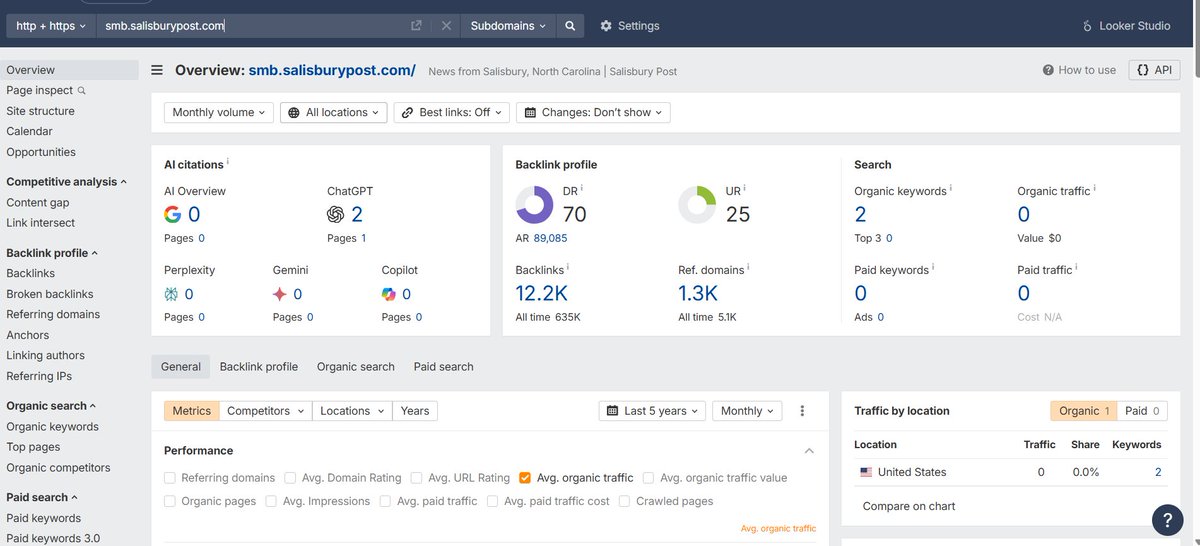The height and width of the screenshot is (546, 1200).
Task: Open the Monthly interval dropdown
Action: tap(747, 411)
